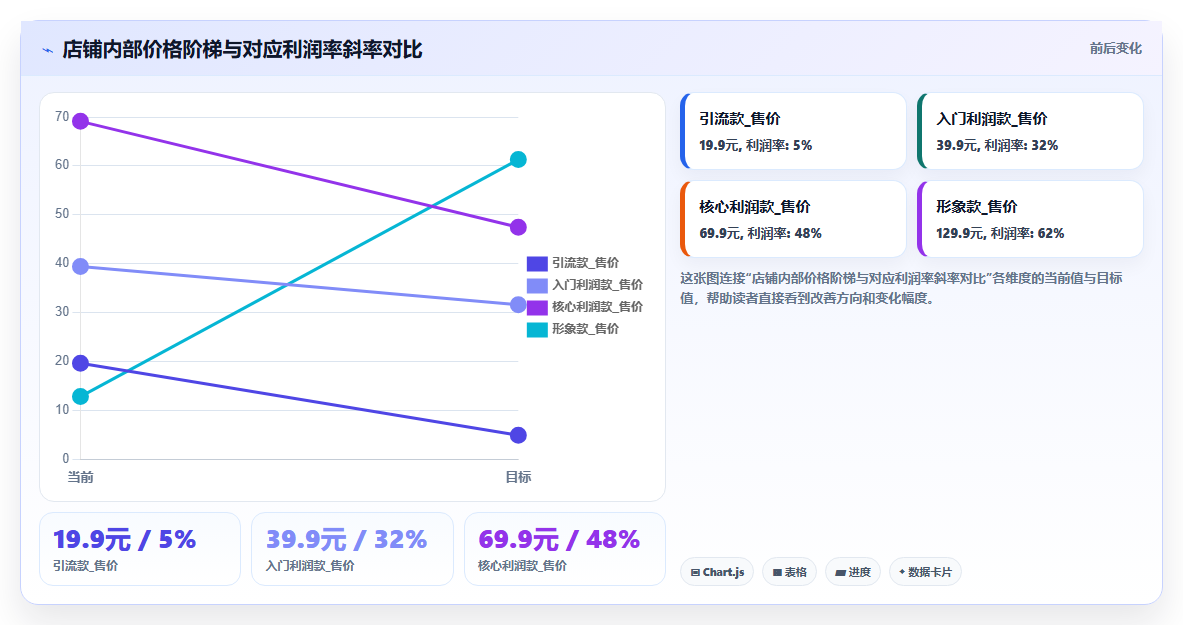Click the indigo data point at 目标 near 5

[518, 436]
